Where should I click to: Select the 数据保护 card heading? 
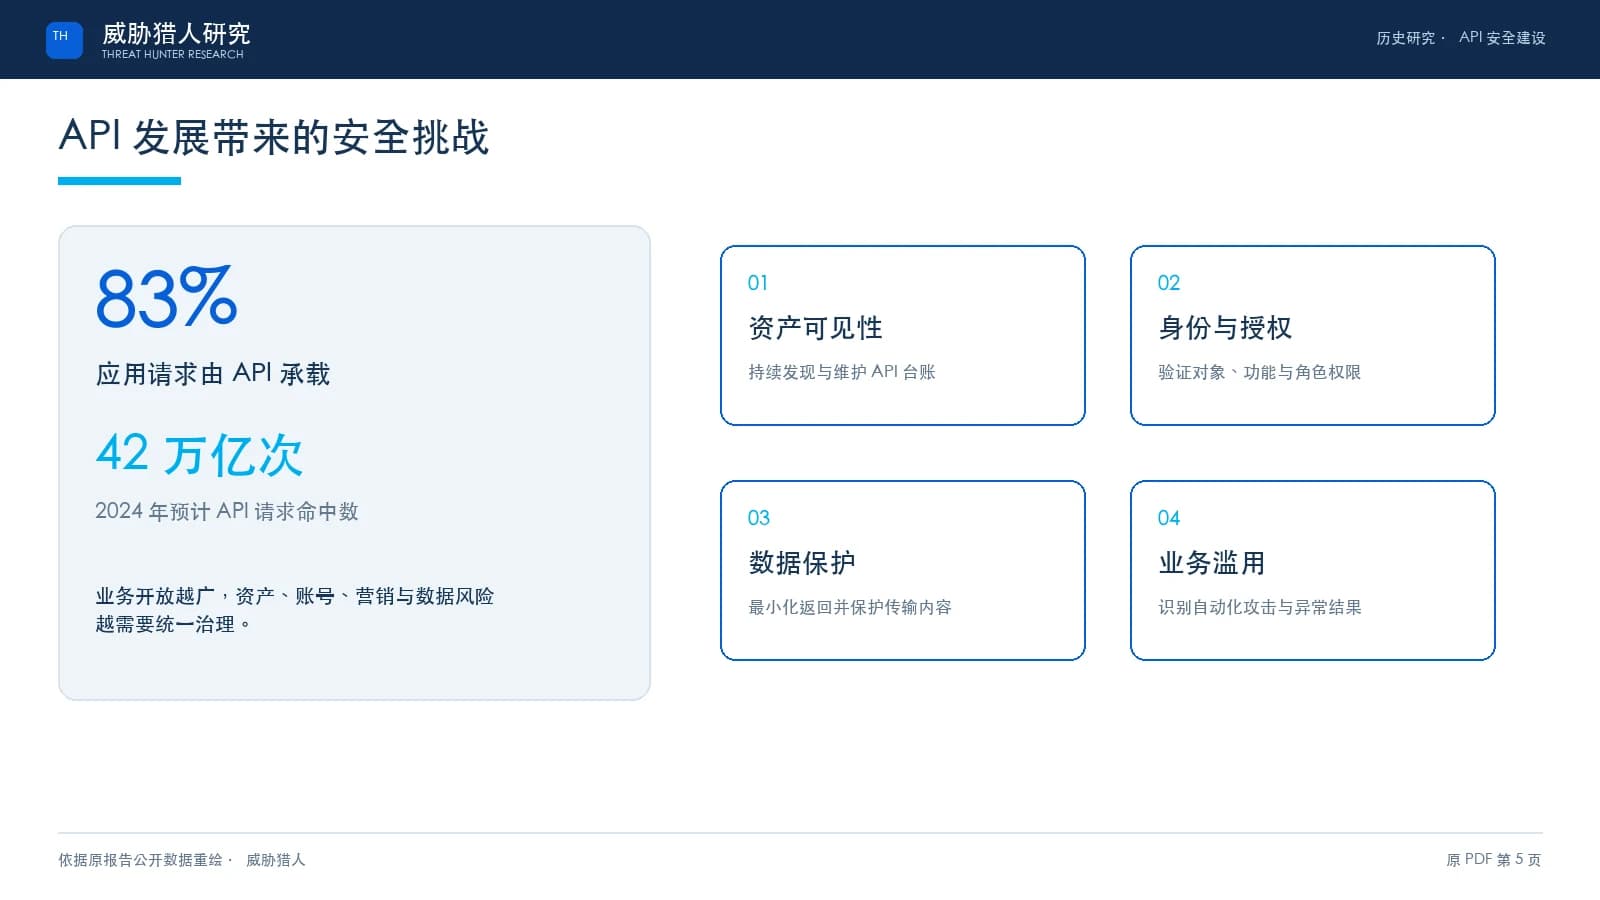(x=802, y=563)
